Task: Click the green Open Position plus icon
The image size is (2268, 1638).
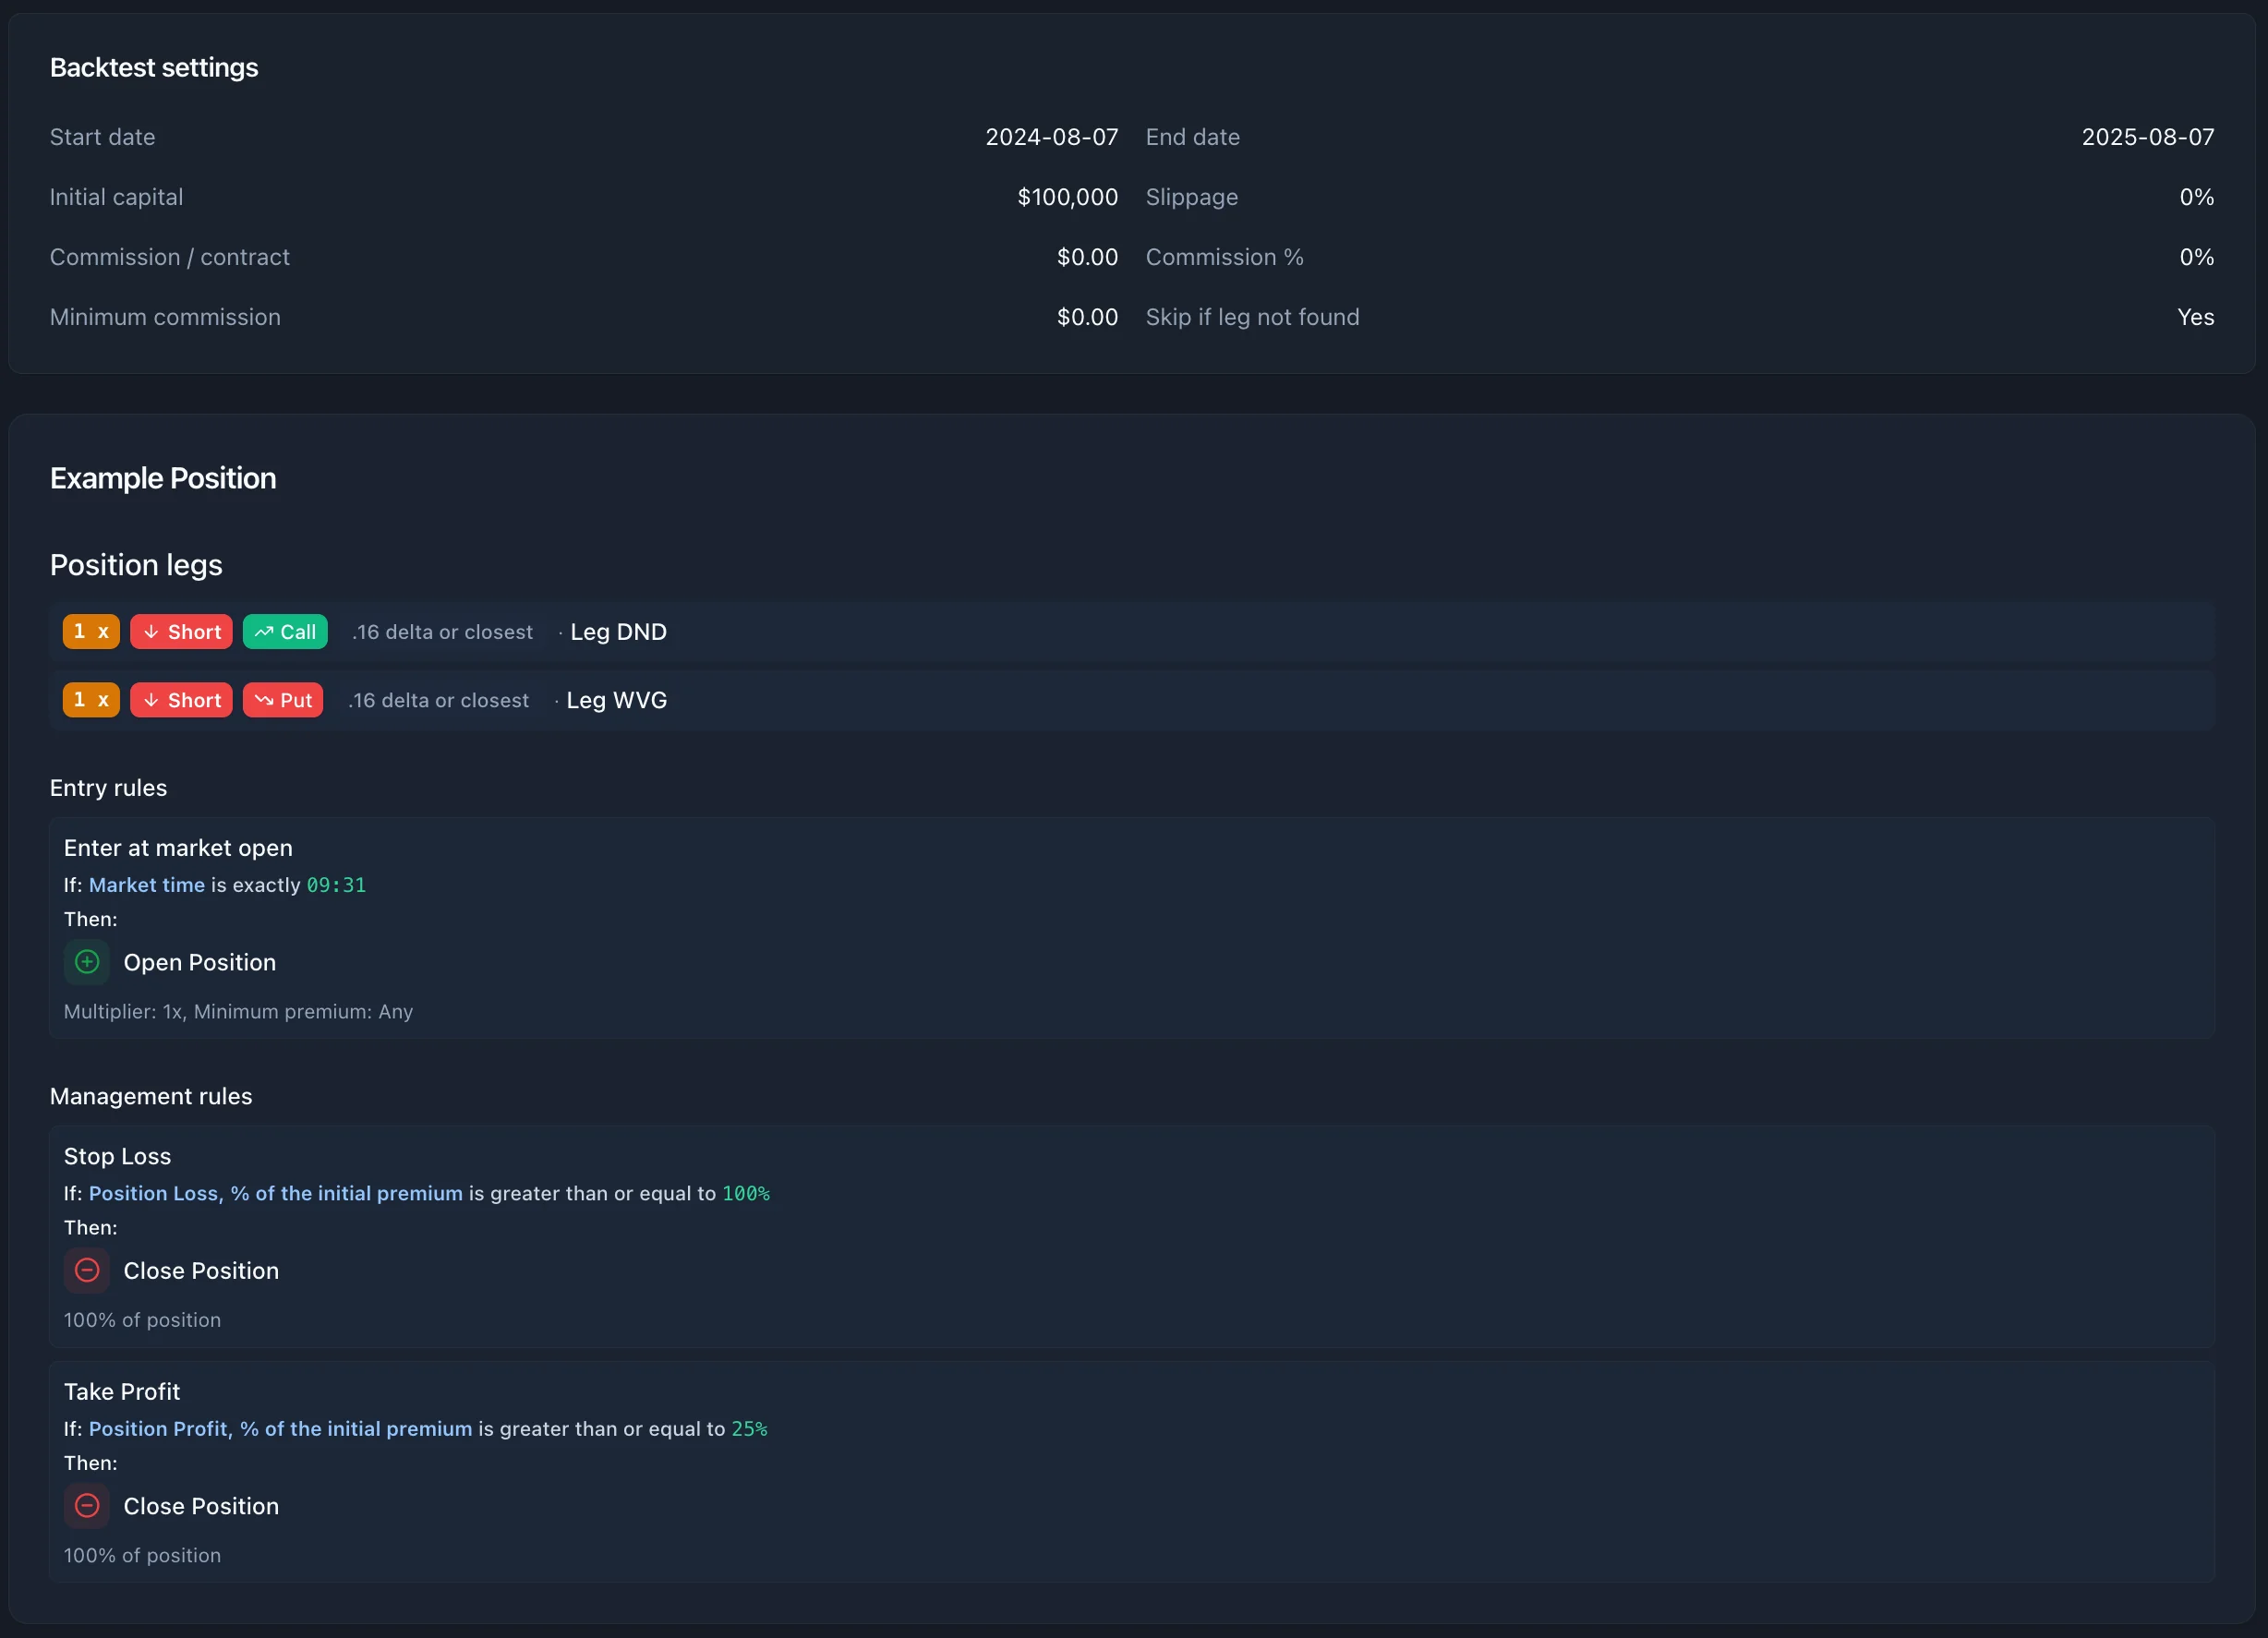Action: click(87, 962)
